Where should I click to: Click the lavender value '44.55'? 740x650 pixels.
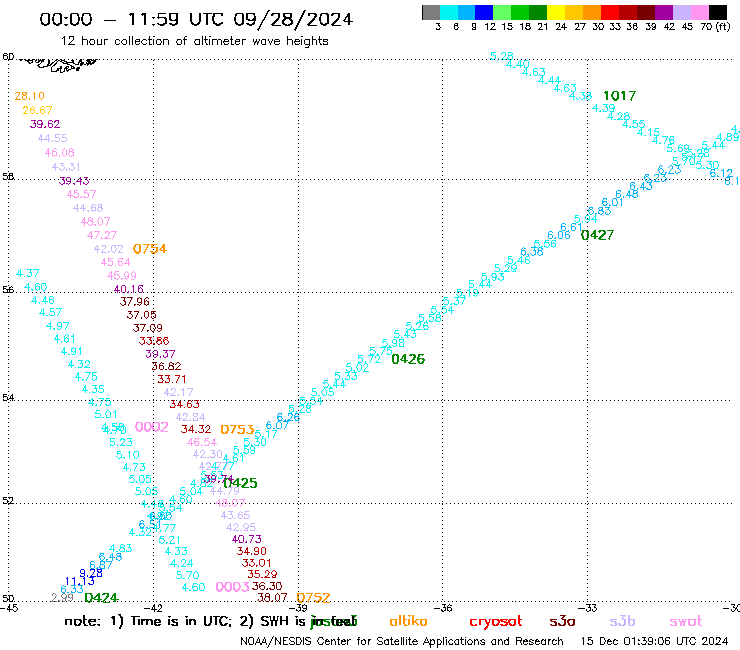point(52,138)
